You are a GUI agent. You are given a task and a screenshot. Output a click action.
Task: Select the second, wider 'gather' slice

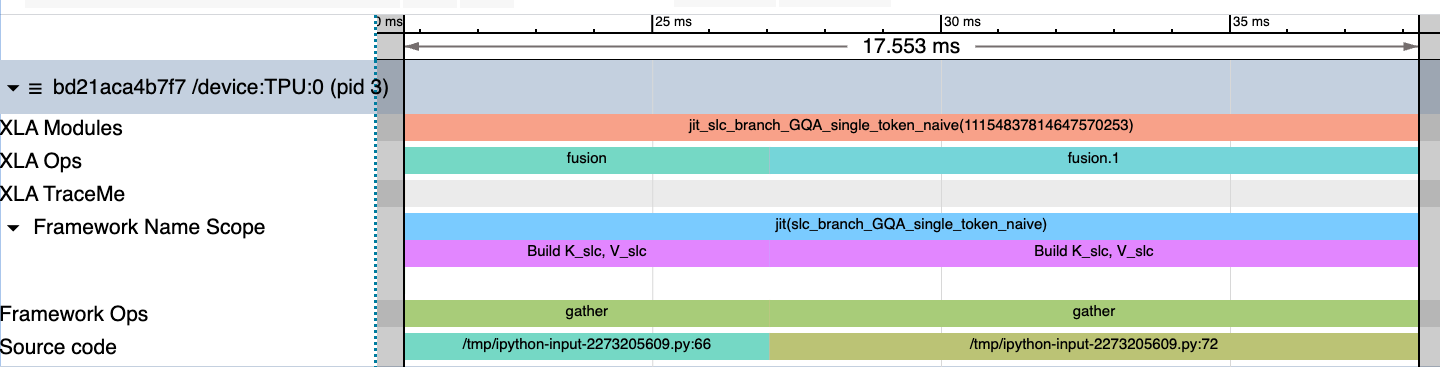tap(1094, 313)
